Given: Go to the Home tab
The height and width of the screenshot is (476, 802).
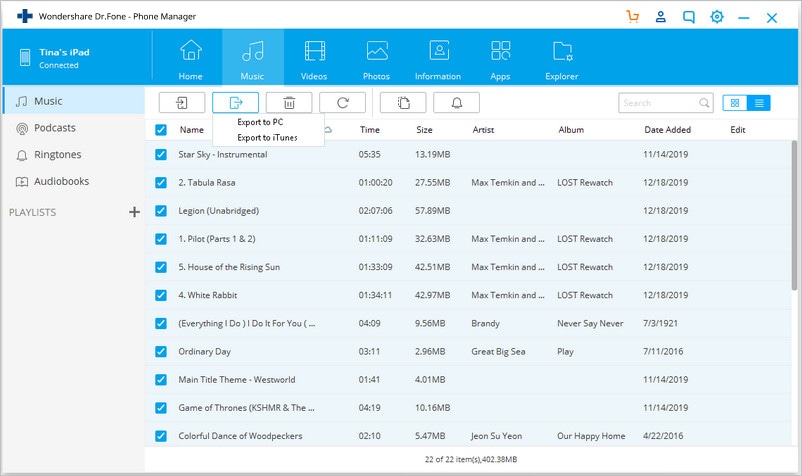Looking at the screenshot, I should (x=190, y=59).
